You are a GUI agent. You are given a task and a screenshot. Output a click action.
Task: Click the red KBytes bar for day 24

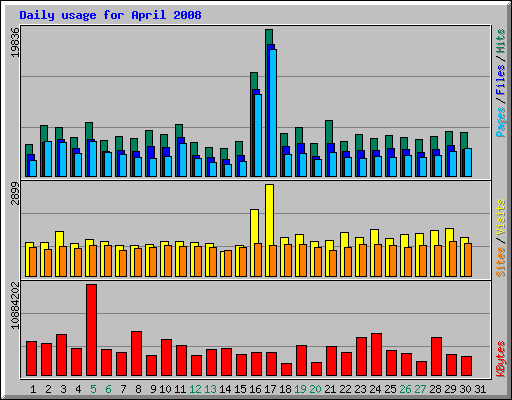point(377,354)
